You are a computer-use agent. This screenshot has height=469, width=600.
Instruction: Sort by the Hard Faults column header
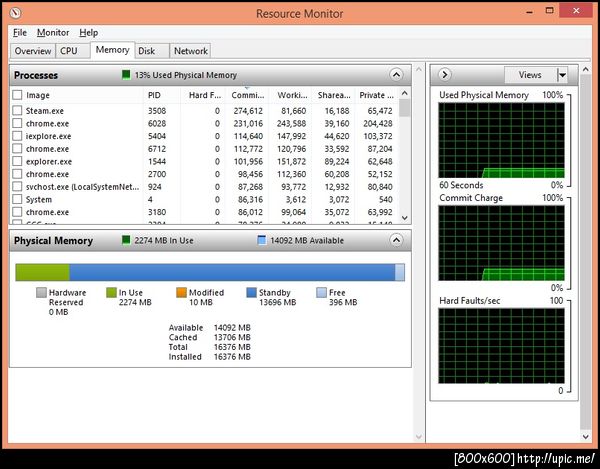tap(205, 95)
